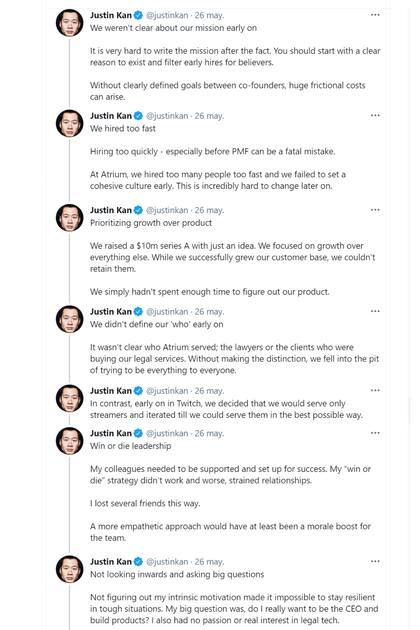Open more options on 'We hired too fast' tweet

(x=375, y=115)
